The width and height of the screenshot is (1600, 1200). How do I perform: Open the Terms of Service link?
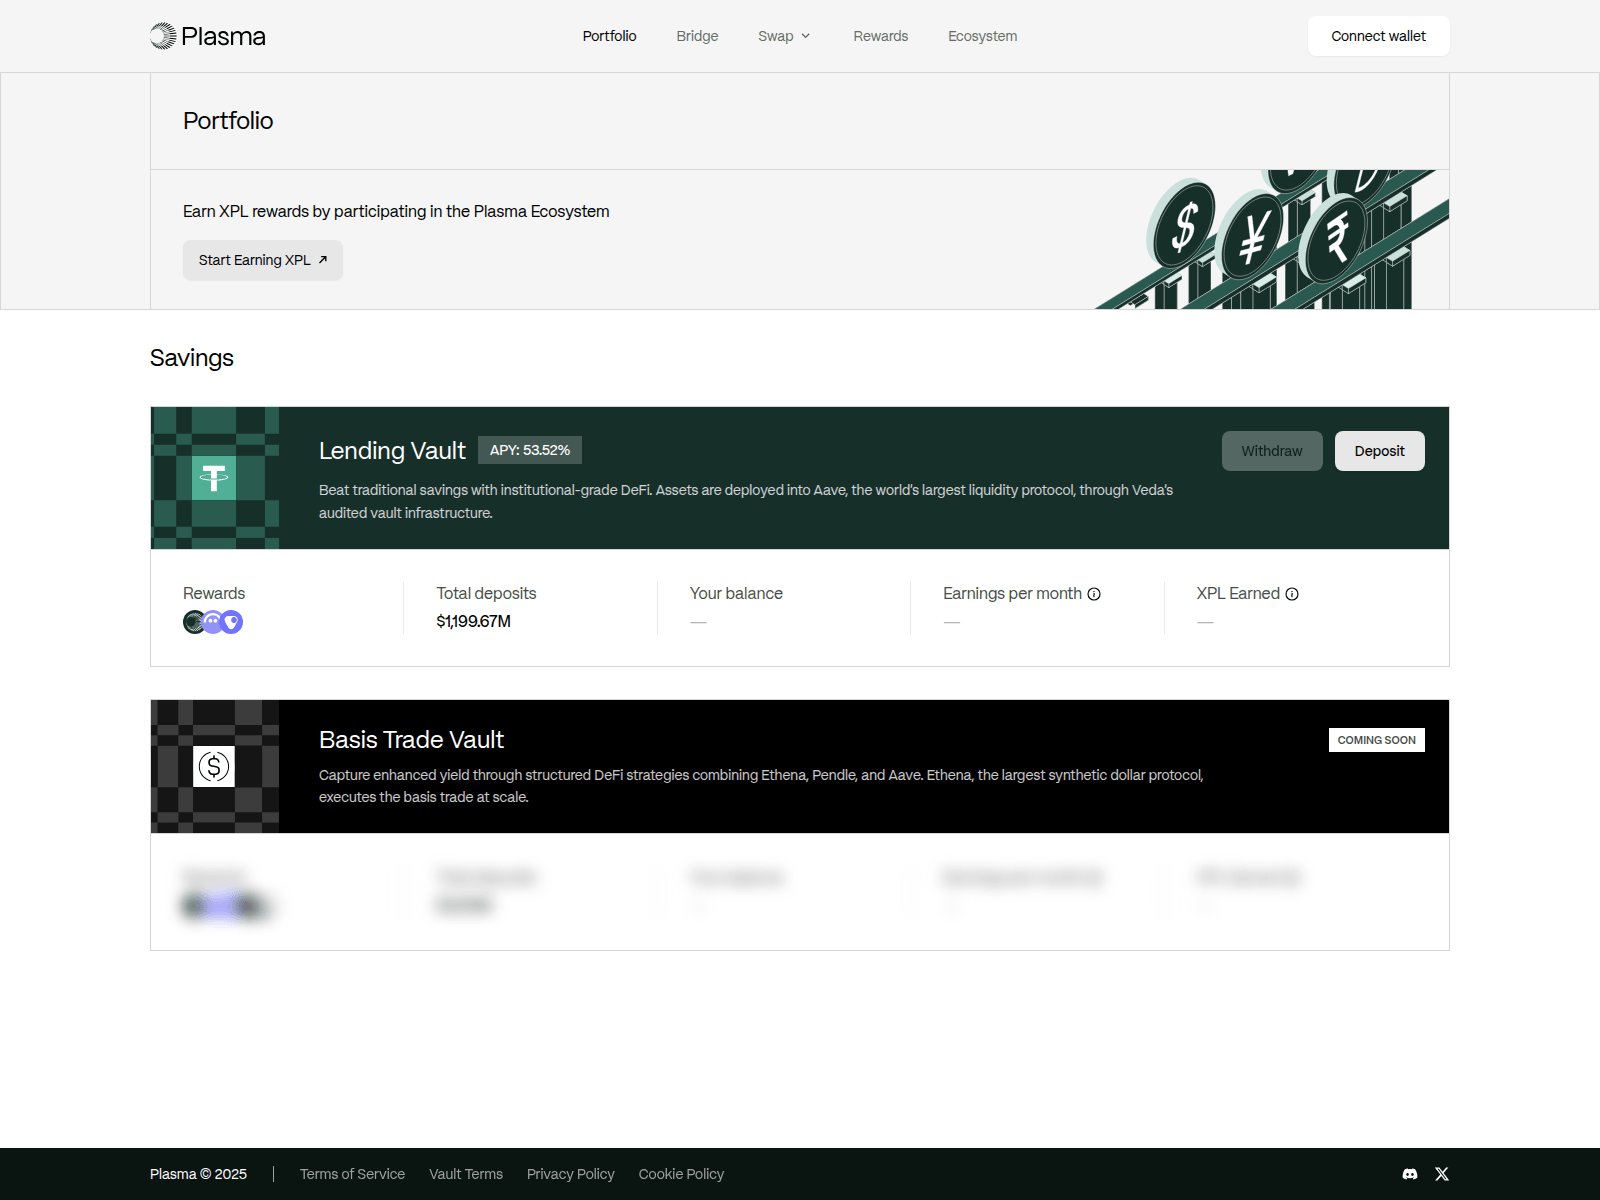coord(352,1174)
